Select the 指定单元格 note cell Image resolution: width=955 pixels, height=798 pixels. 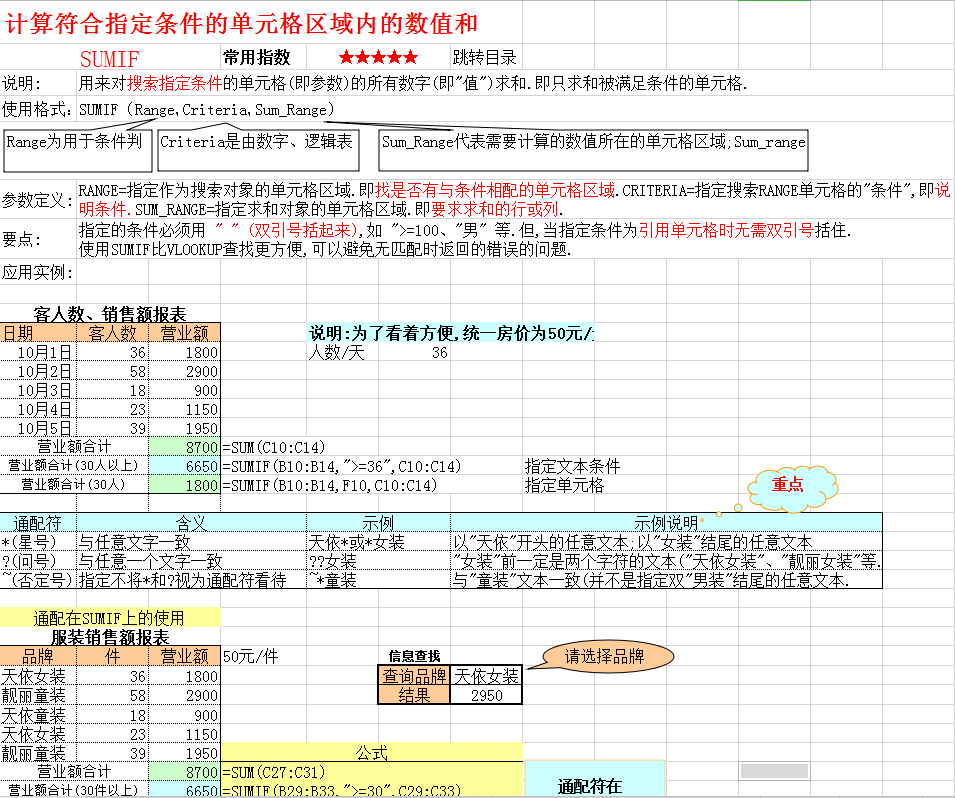(564, 486)
